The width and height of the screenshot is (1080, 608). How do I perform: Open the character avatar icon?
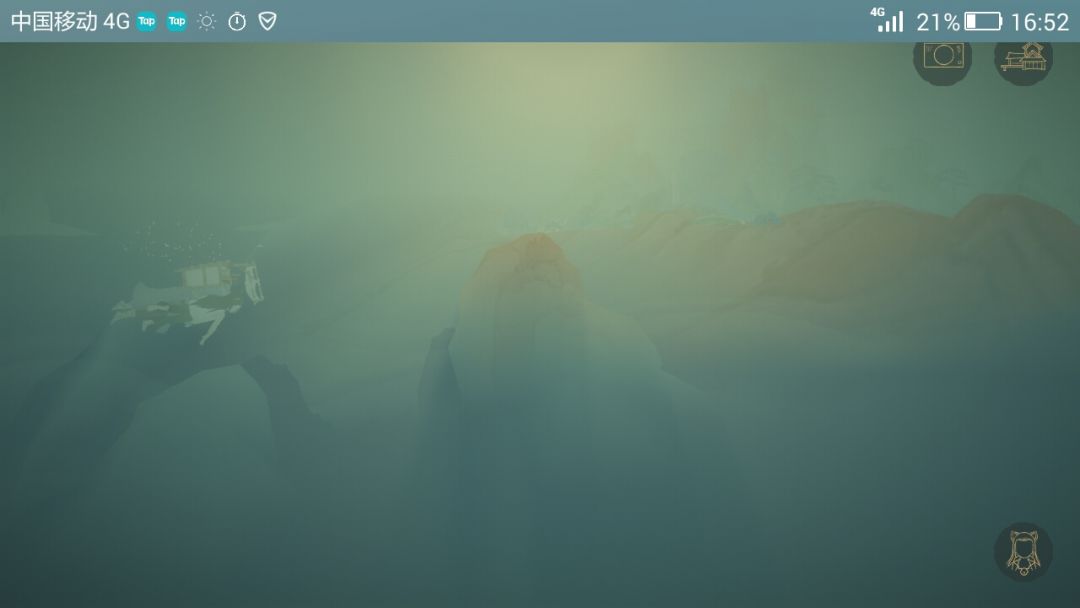1024,552
